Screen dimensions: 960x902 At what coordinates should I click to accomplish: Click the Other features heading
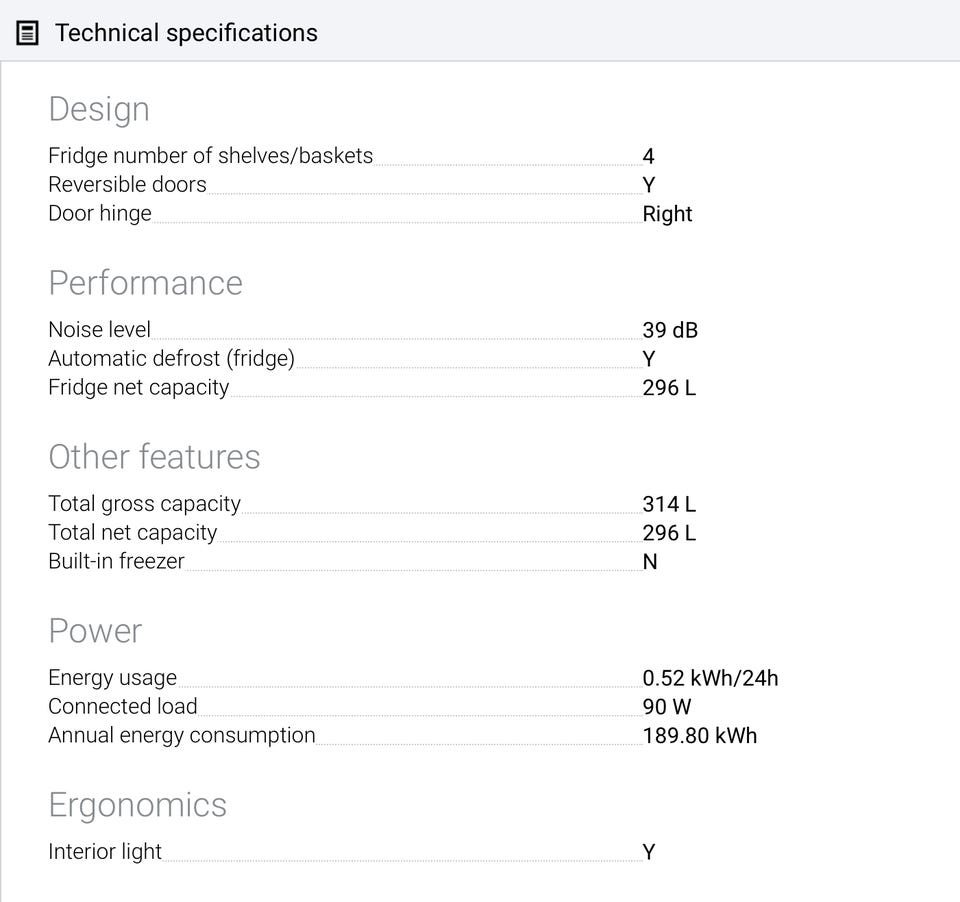(x=154, y=457)
